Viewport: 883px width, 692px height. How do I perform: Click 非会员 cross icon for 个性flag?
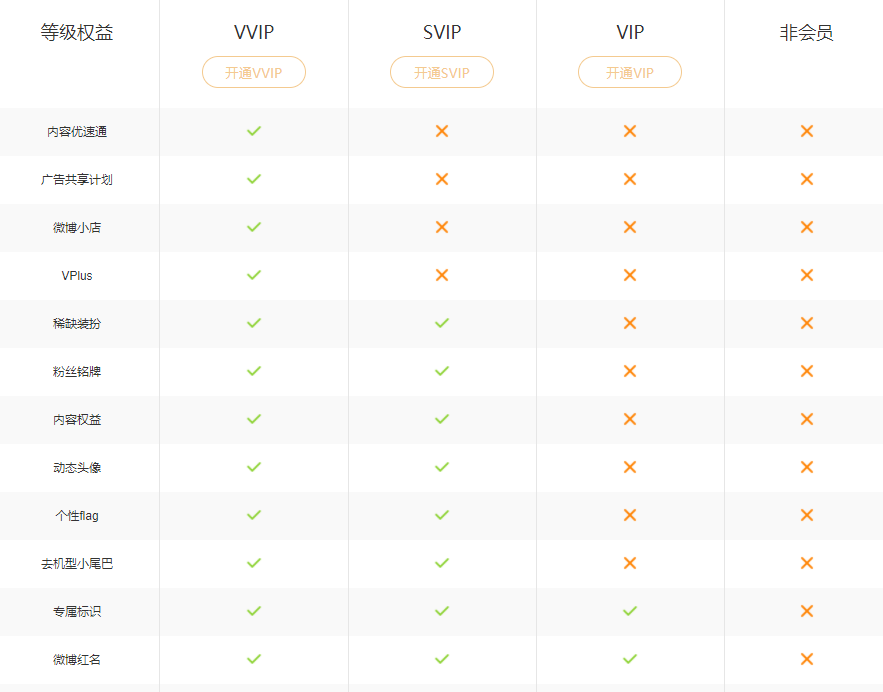pos(807,515)
